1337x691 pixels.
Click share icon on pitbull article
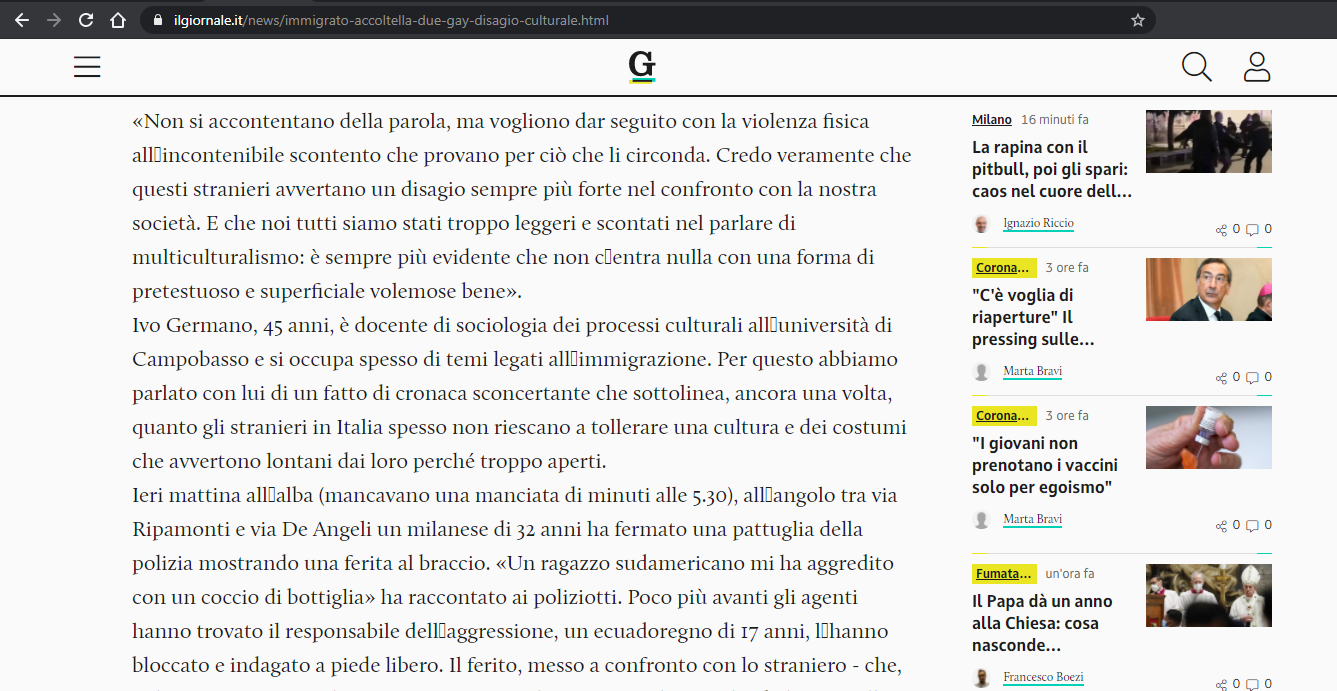pos(1221,230)
